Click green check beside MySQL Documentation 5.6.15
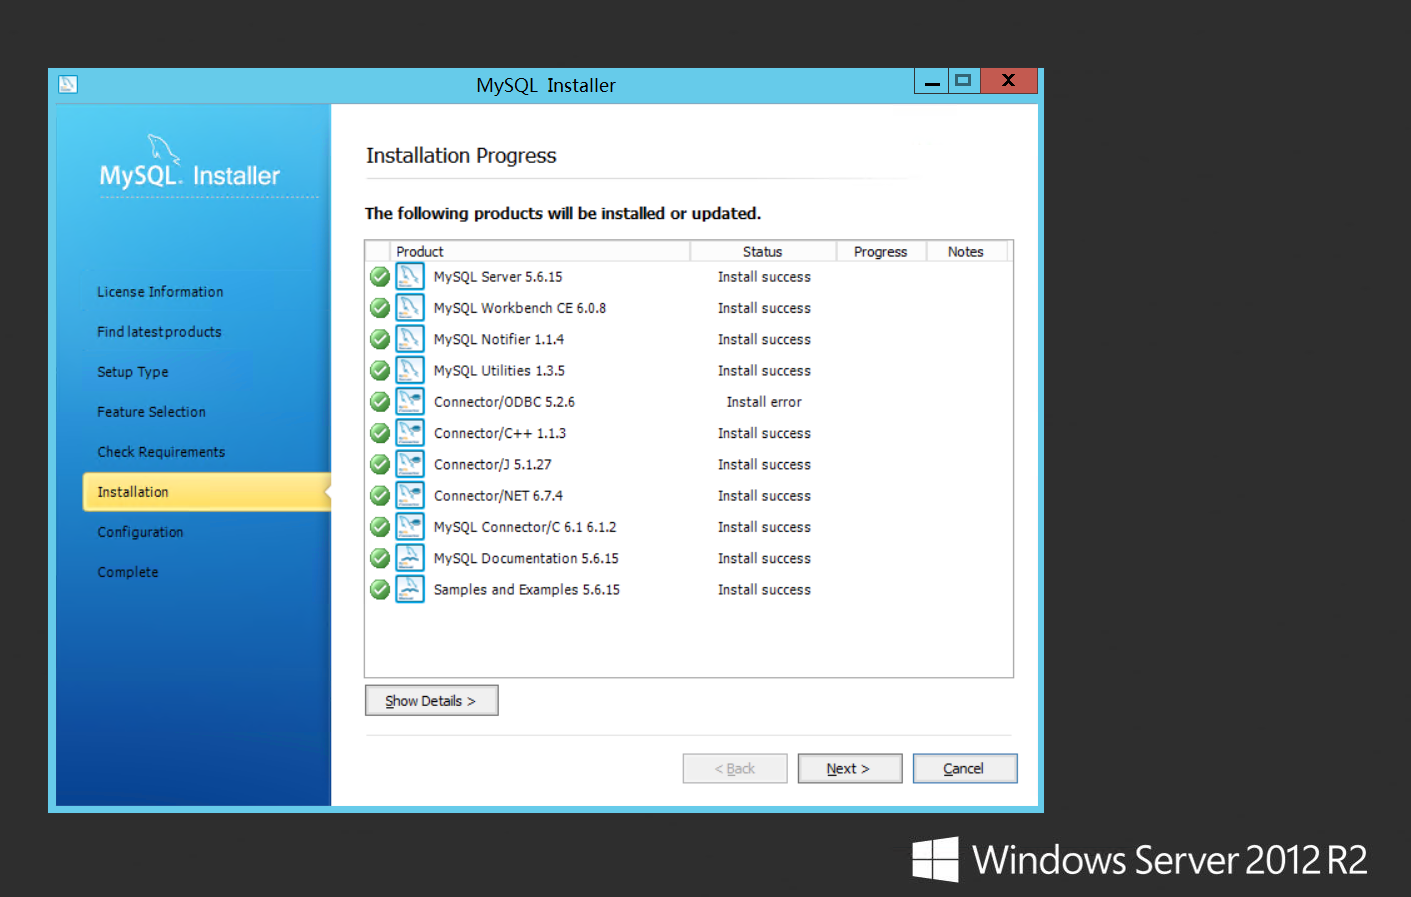 [x=380, y=558]
